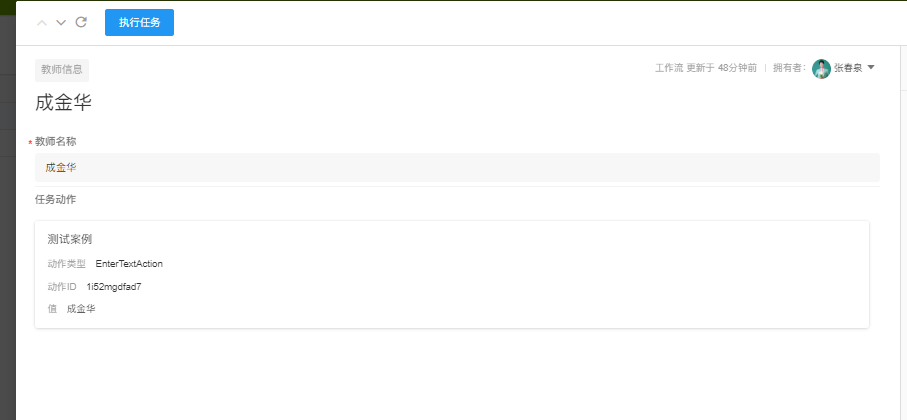Click the 值 value 成金华 in card

click(x=81, y=309)
